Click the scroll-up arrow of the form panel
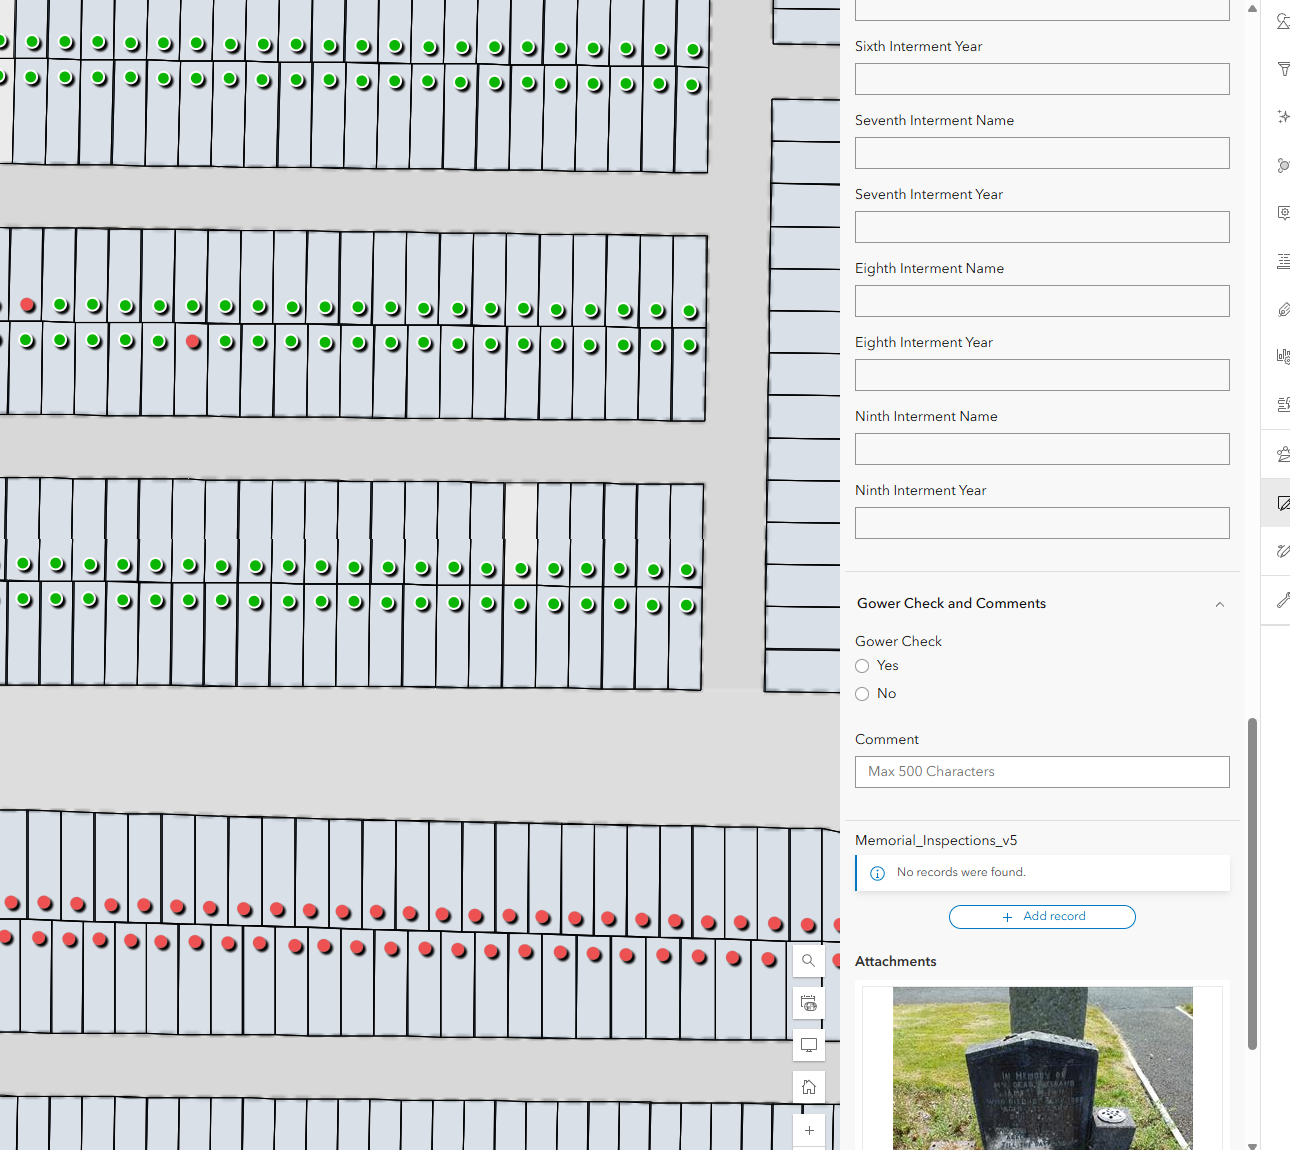Image resolution: width=1290 pixels, height=1150 pixels. click(x=1252, y=8)
